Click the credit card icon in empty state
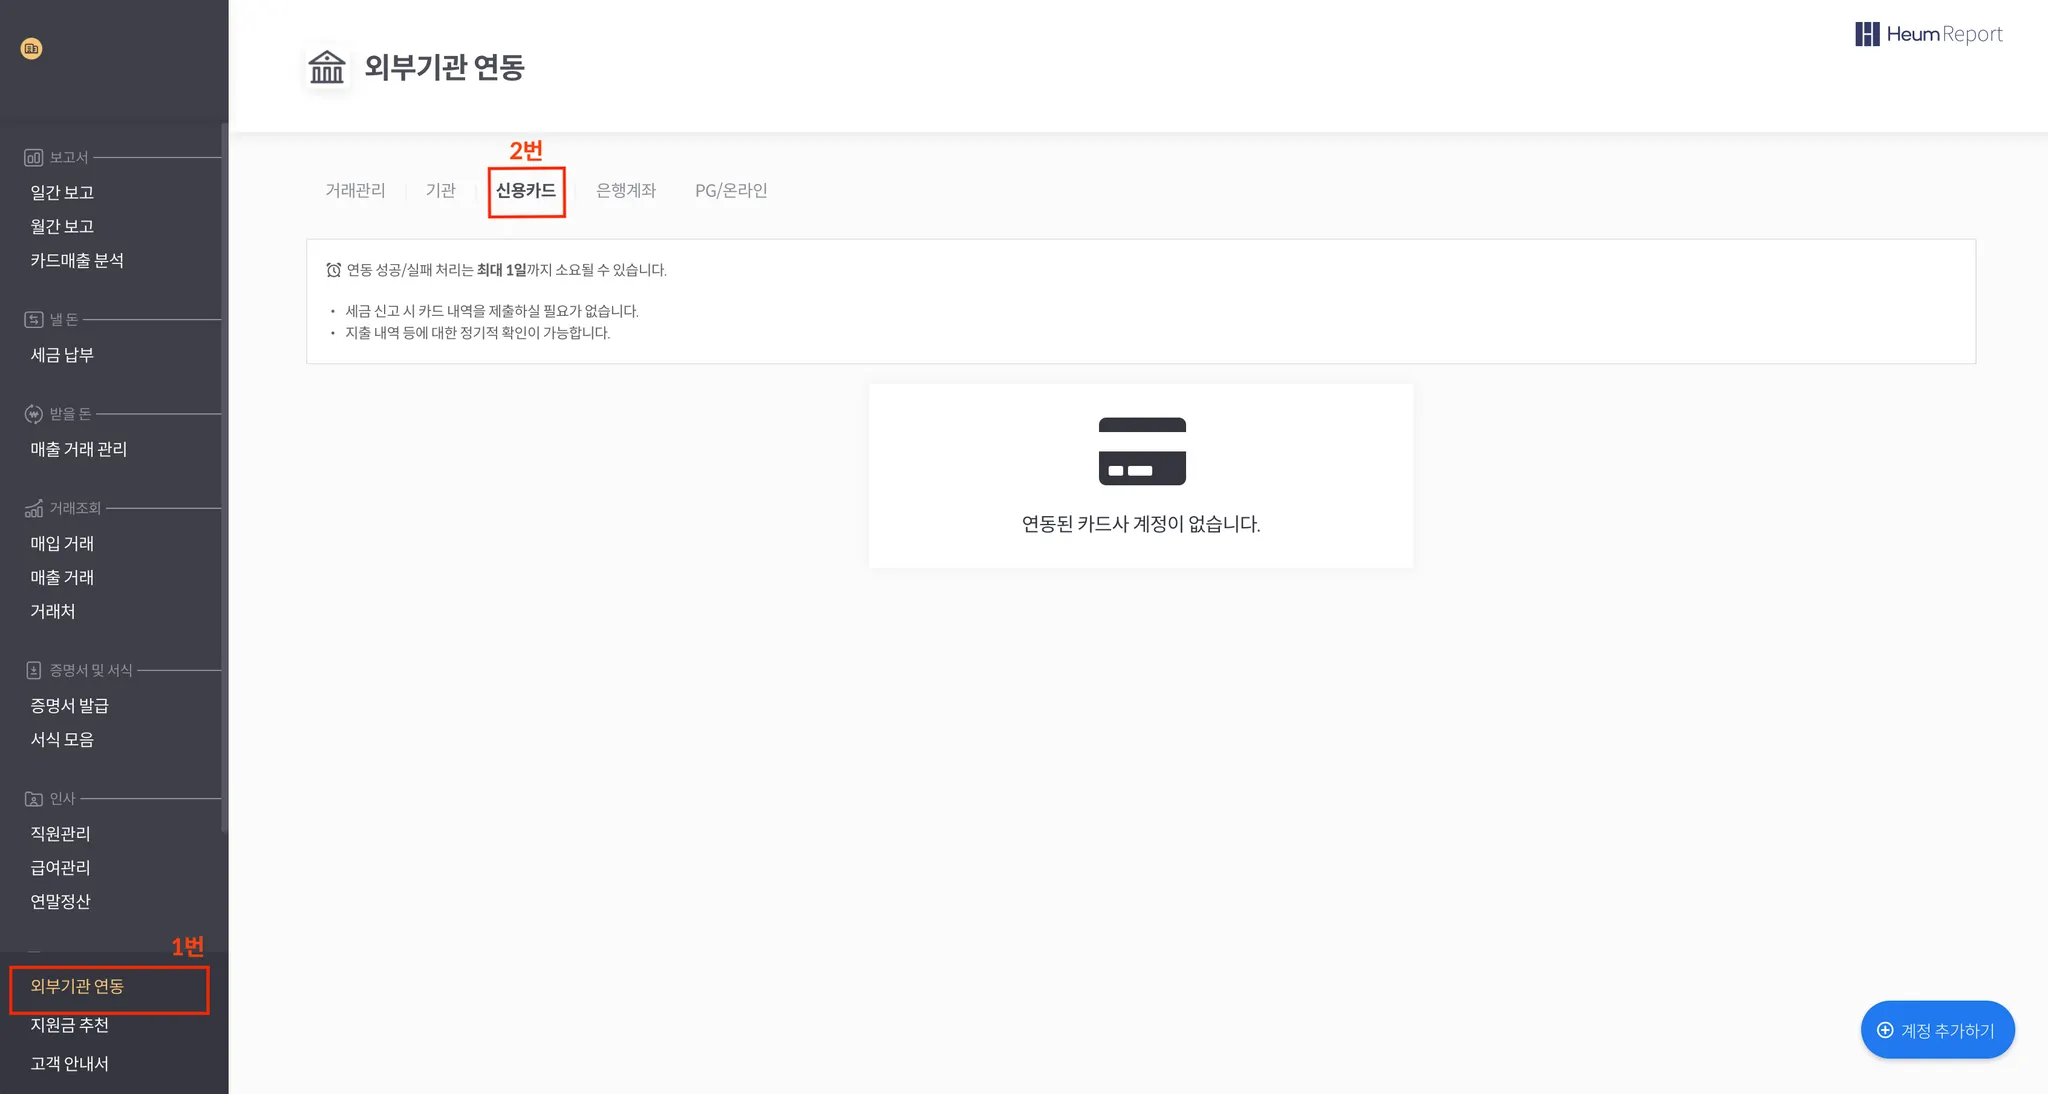 point(1142,452)
